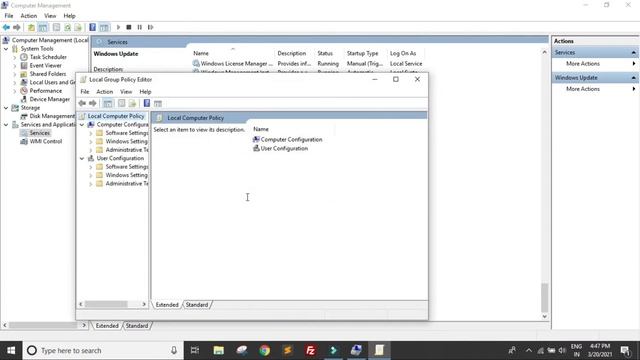Click services list vertical scrollbar thumb
The height and width of the screenshot is (360, 640).
click(x=544, y=297)
